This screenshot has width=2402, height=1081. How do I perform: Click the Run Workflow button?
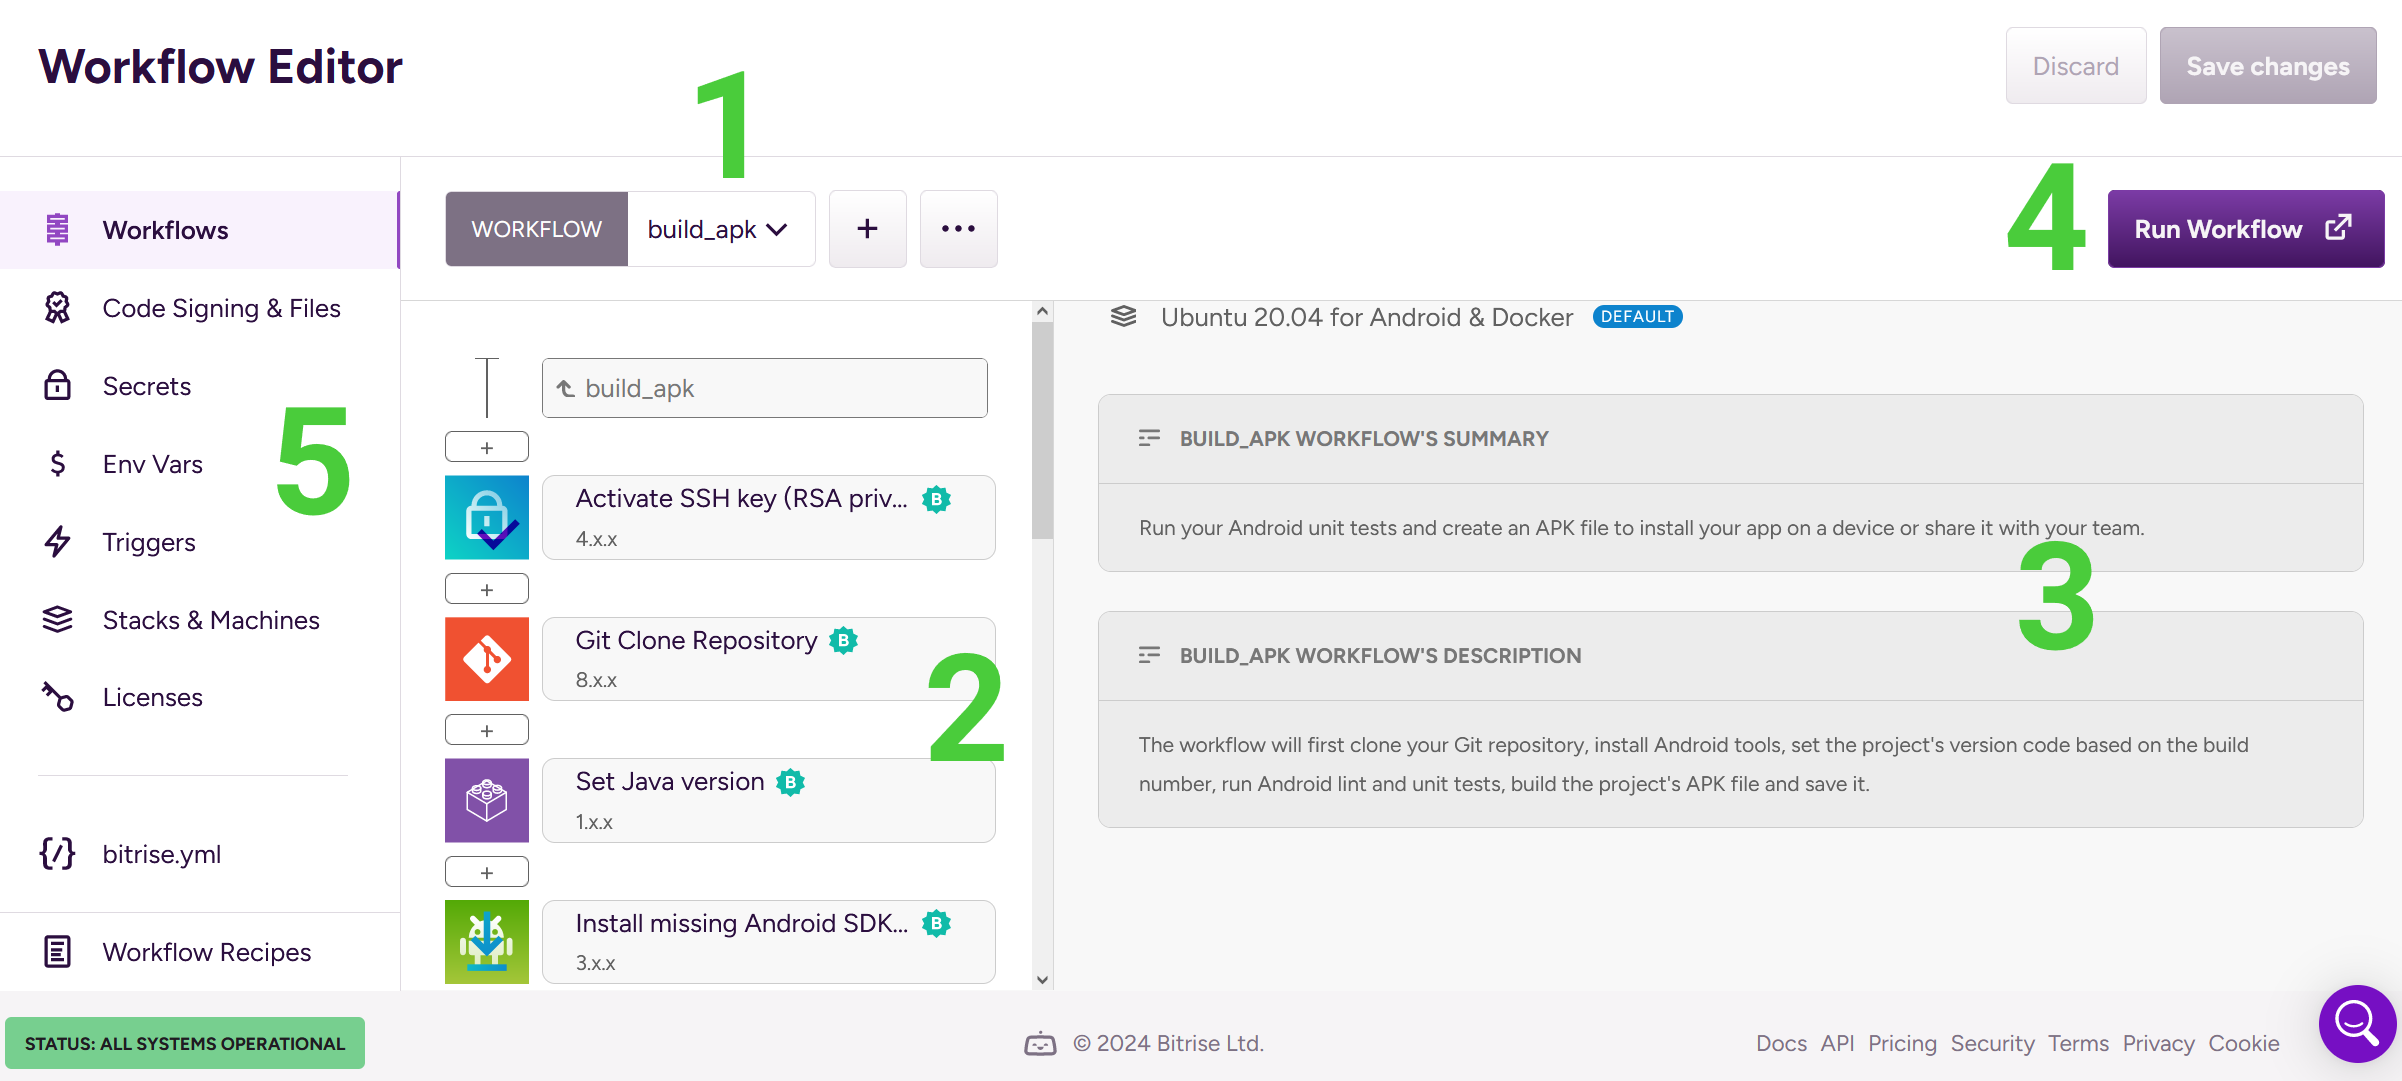point(2245,229)
